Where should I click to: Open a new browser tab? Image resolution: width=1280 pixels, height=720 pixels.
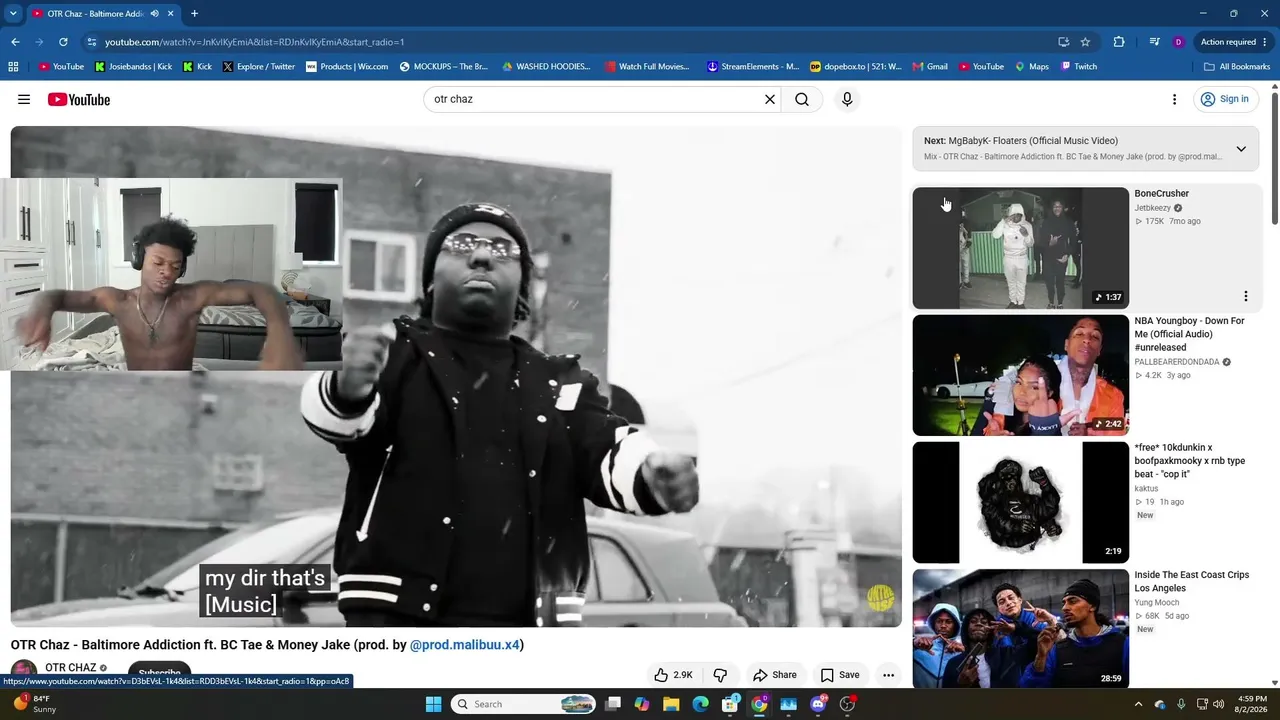pos(194,13)
